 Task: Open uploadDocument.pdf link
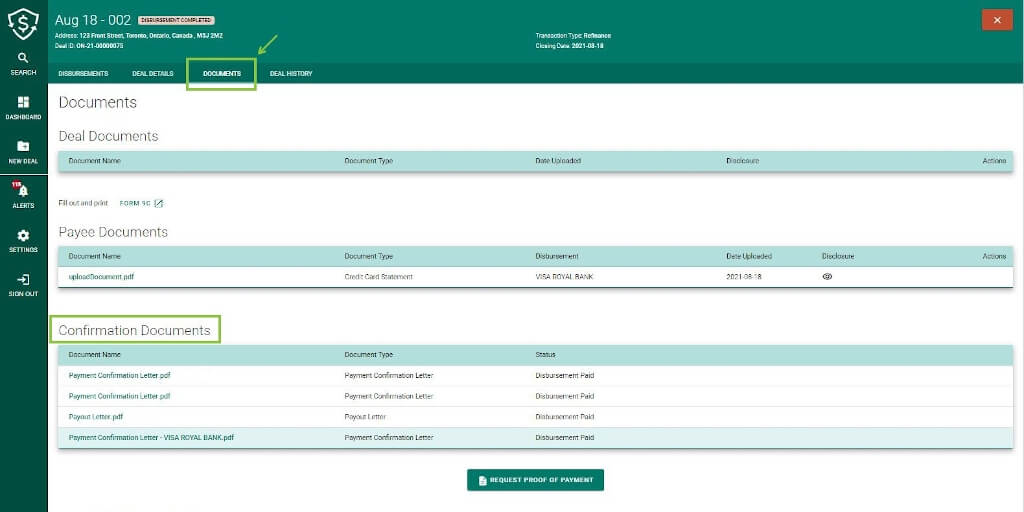101,277
